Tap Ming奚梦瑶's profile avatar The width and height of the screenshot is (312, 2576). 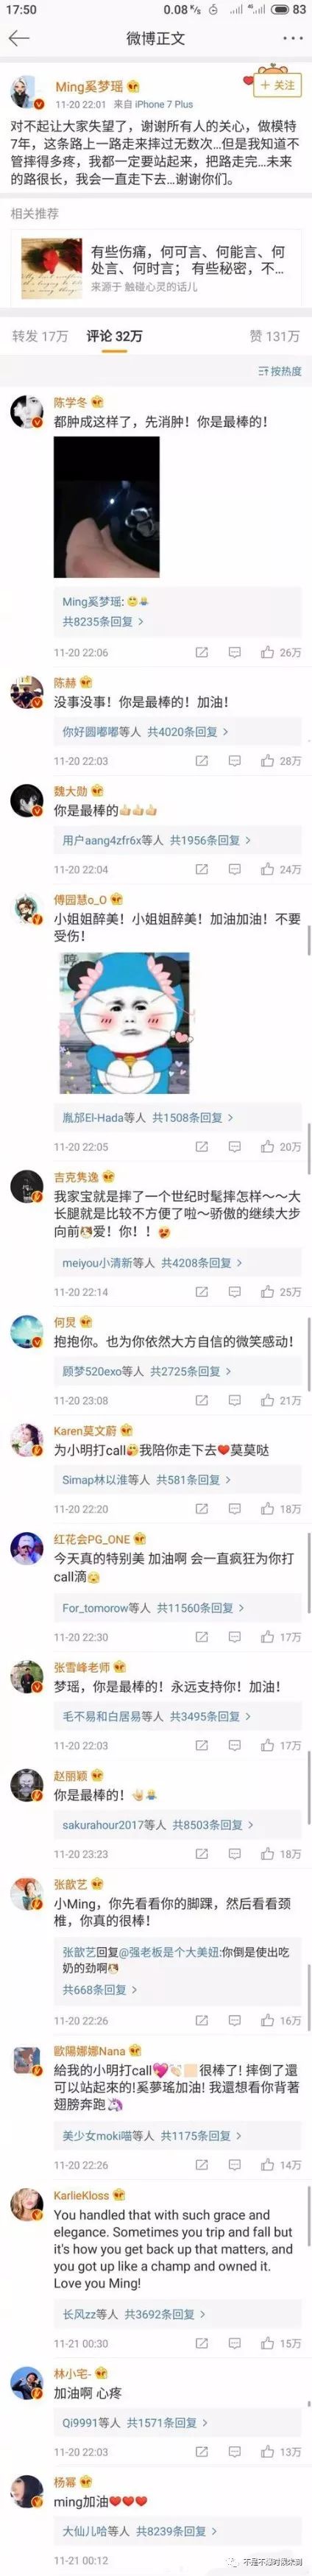click(25, 92)
